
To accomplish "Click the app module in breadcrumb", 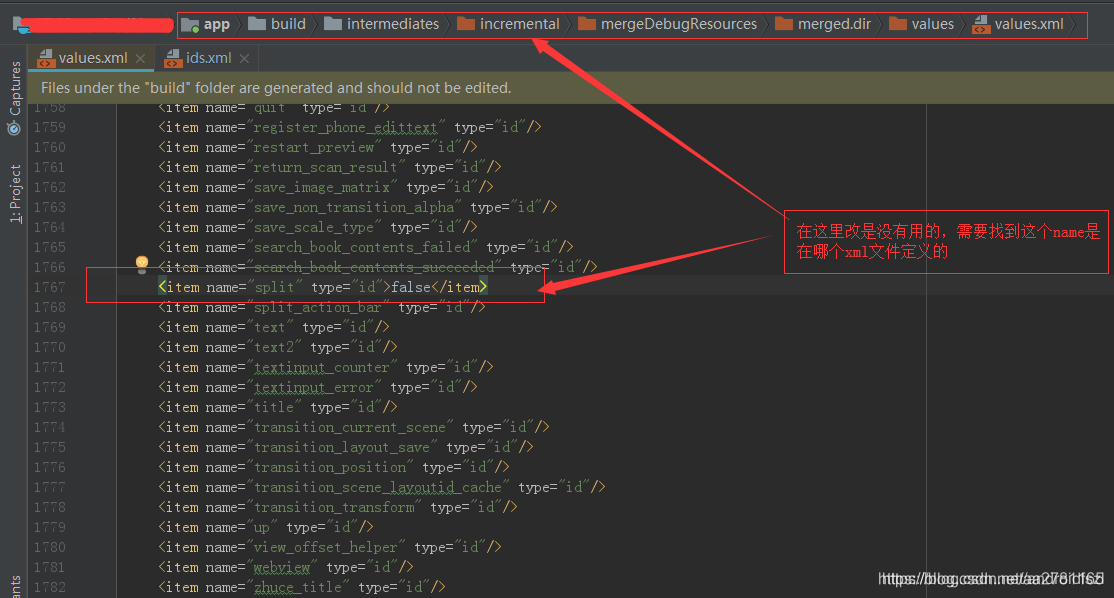I will click(x=206, y=24).
